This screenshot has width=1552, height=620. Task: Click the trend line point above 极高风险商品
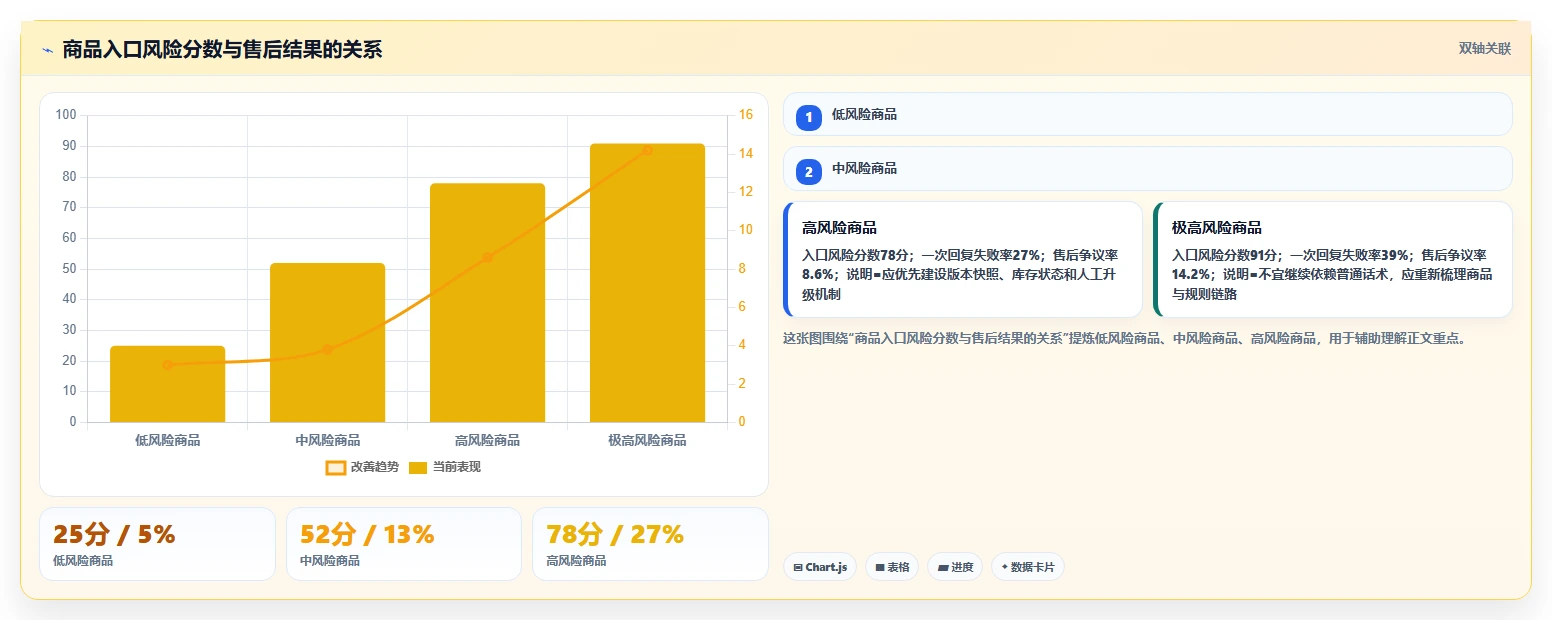pyautogui.click(x=647, y=150)
